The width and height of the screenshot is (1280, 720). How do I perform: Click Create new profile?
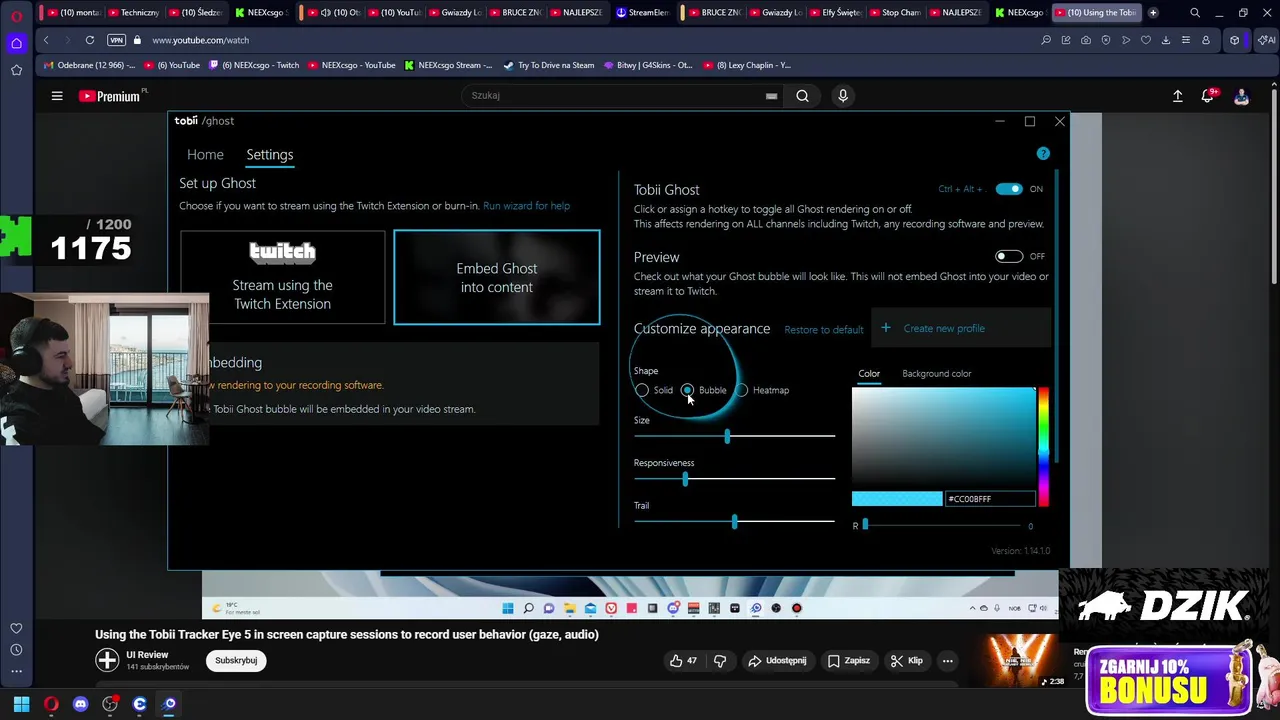click(944, 328)
